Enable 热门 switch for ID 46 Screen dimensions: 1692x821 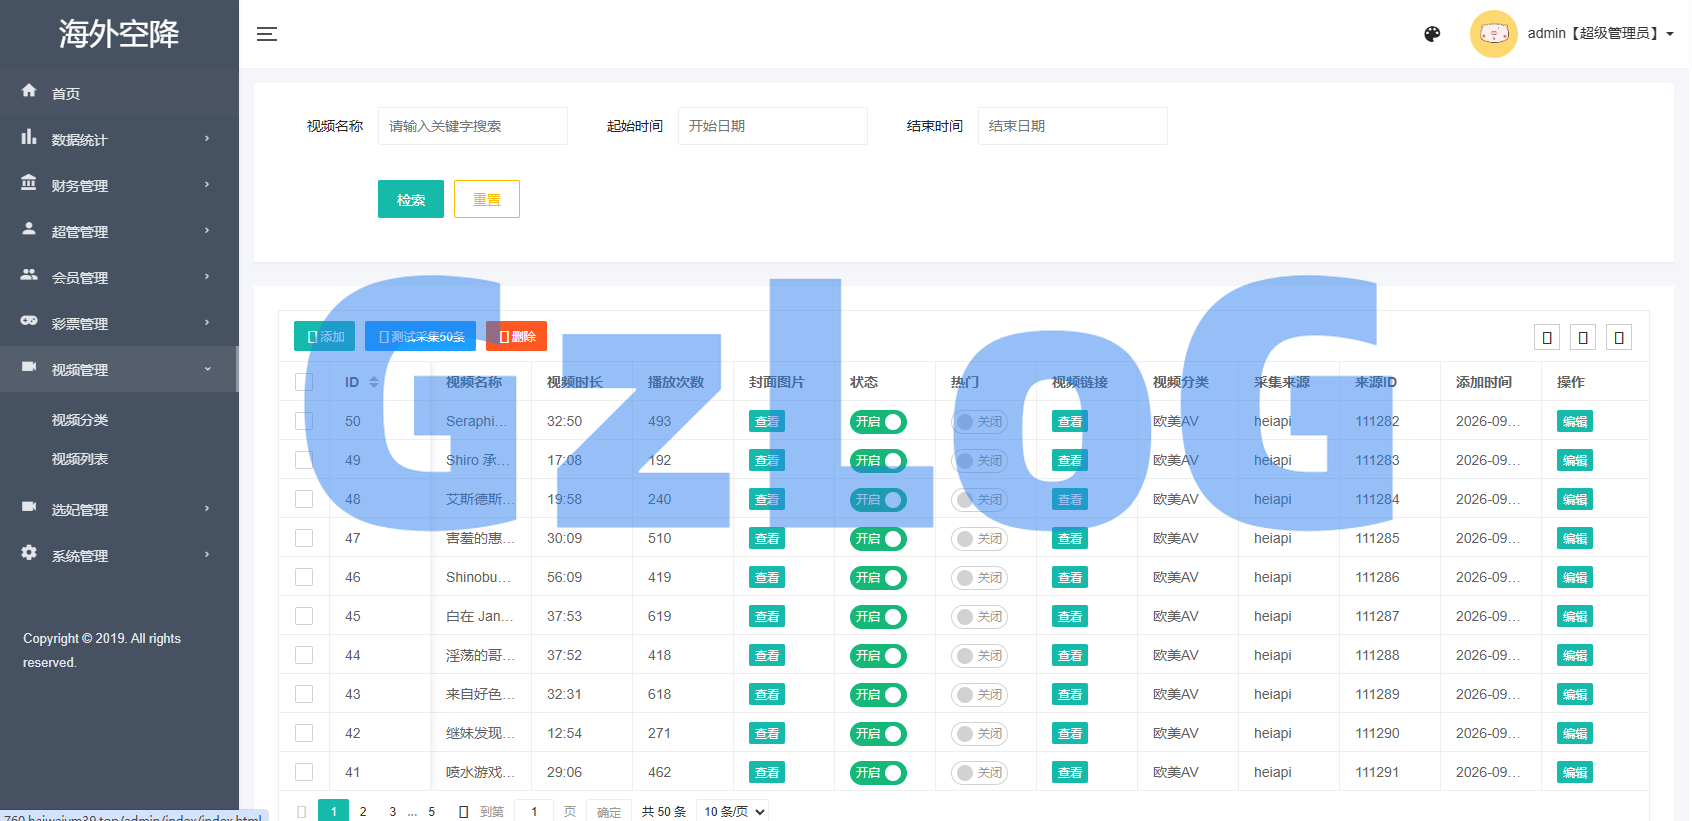979,578
